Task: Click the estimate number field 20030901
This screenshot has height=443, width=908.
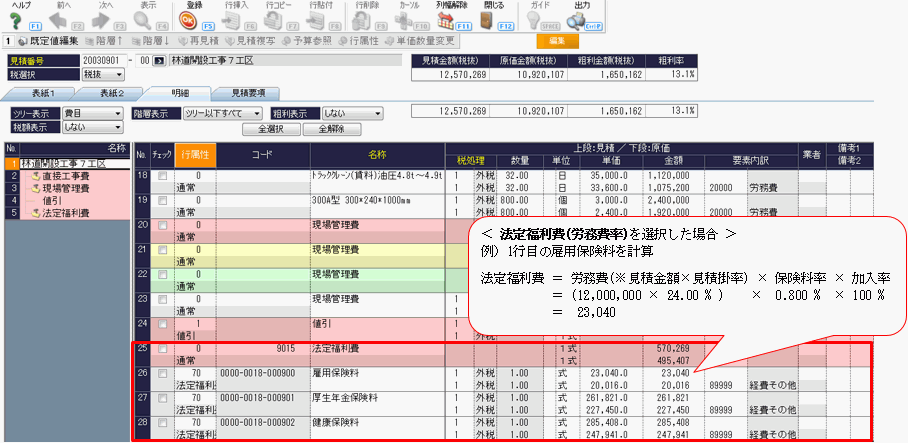Action: click(x=102, y=60)
